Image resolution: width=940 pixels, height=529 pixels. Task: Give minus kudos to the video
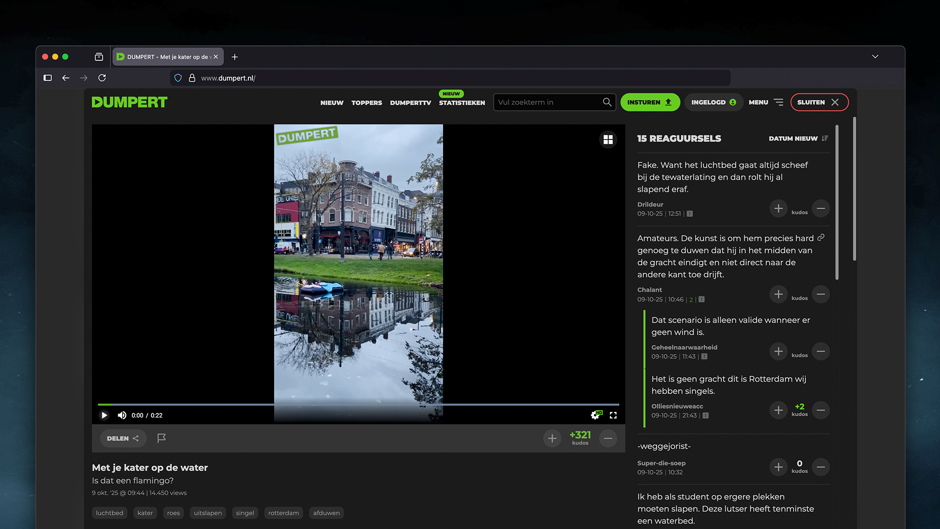[x=608, y=438]
